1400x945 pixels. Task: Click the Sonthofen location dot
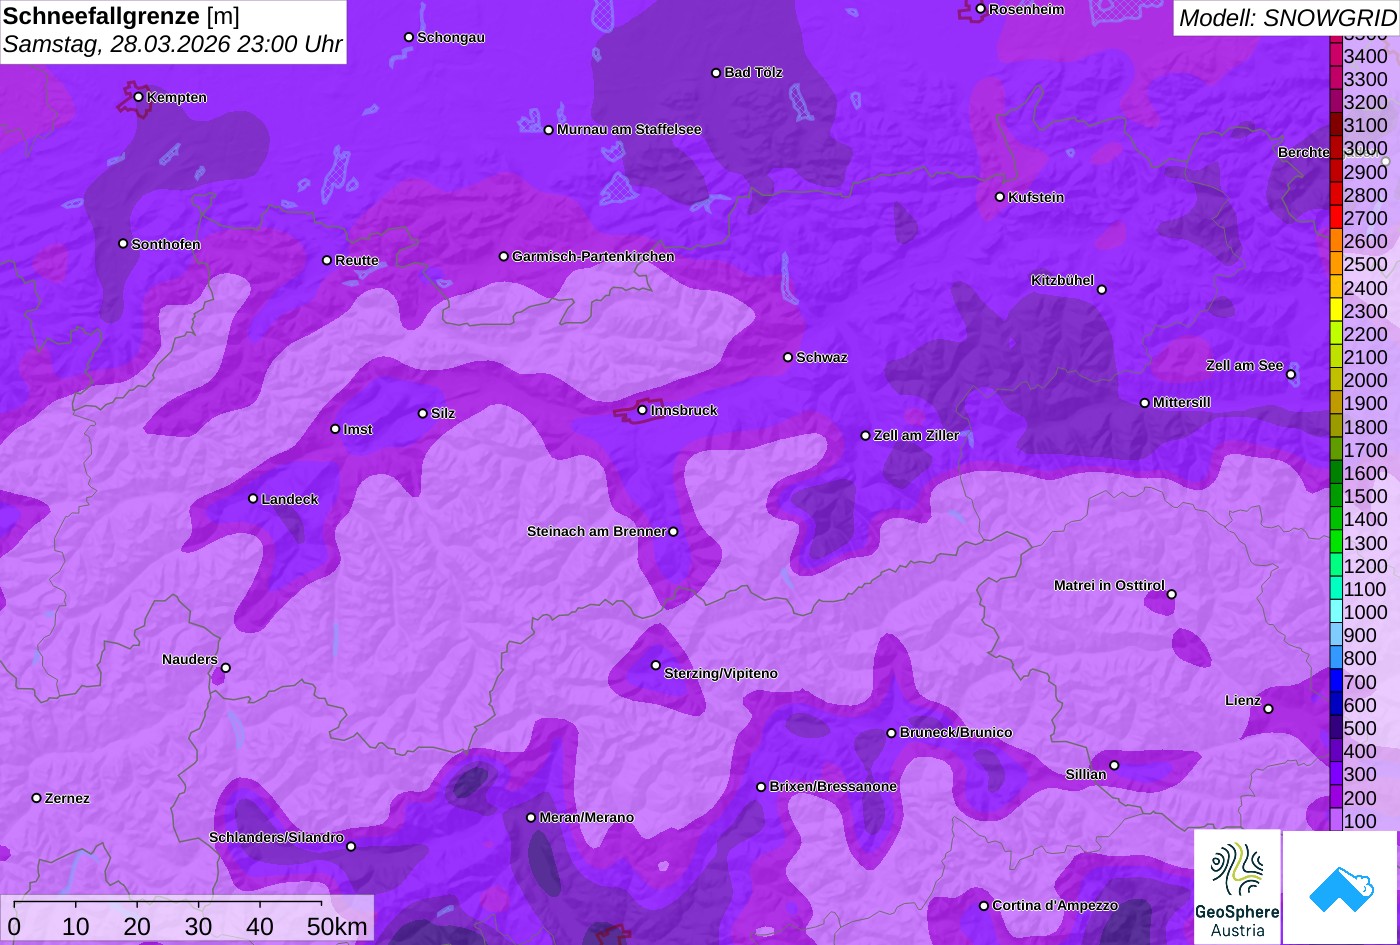click(x=123, y=244)
